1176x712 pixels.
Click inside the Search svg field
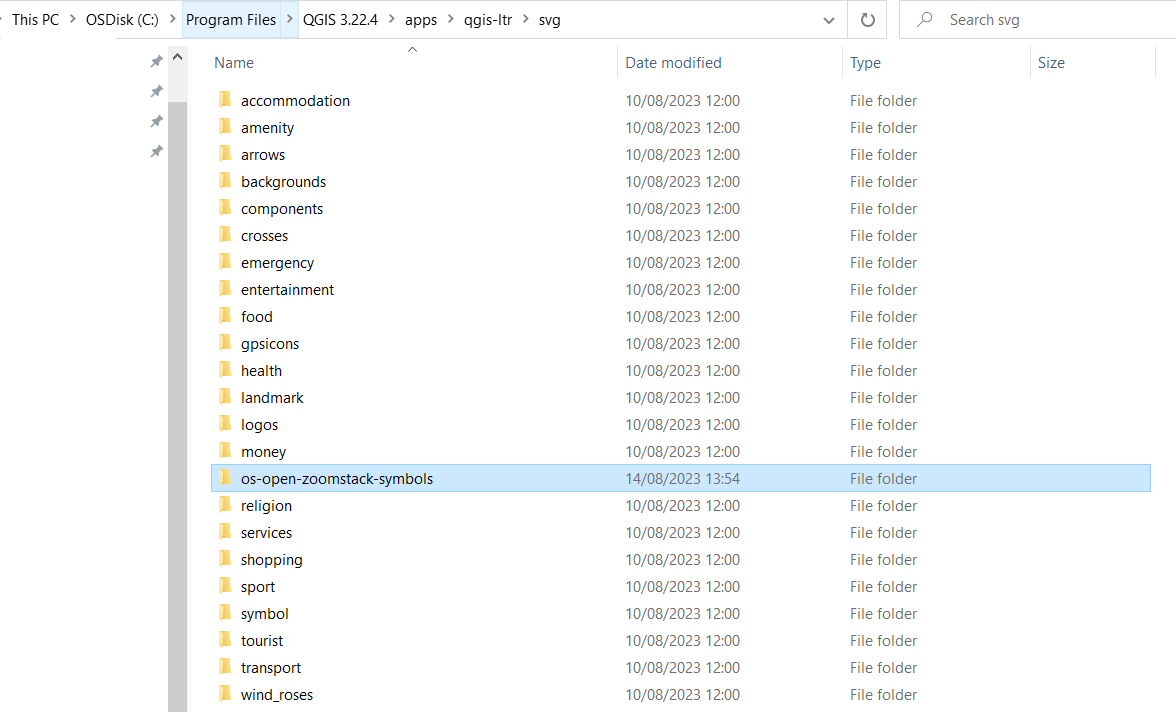pyautogui.click(x=1010, y=19)
